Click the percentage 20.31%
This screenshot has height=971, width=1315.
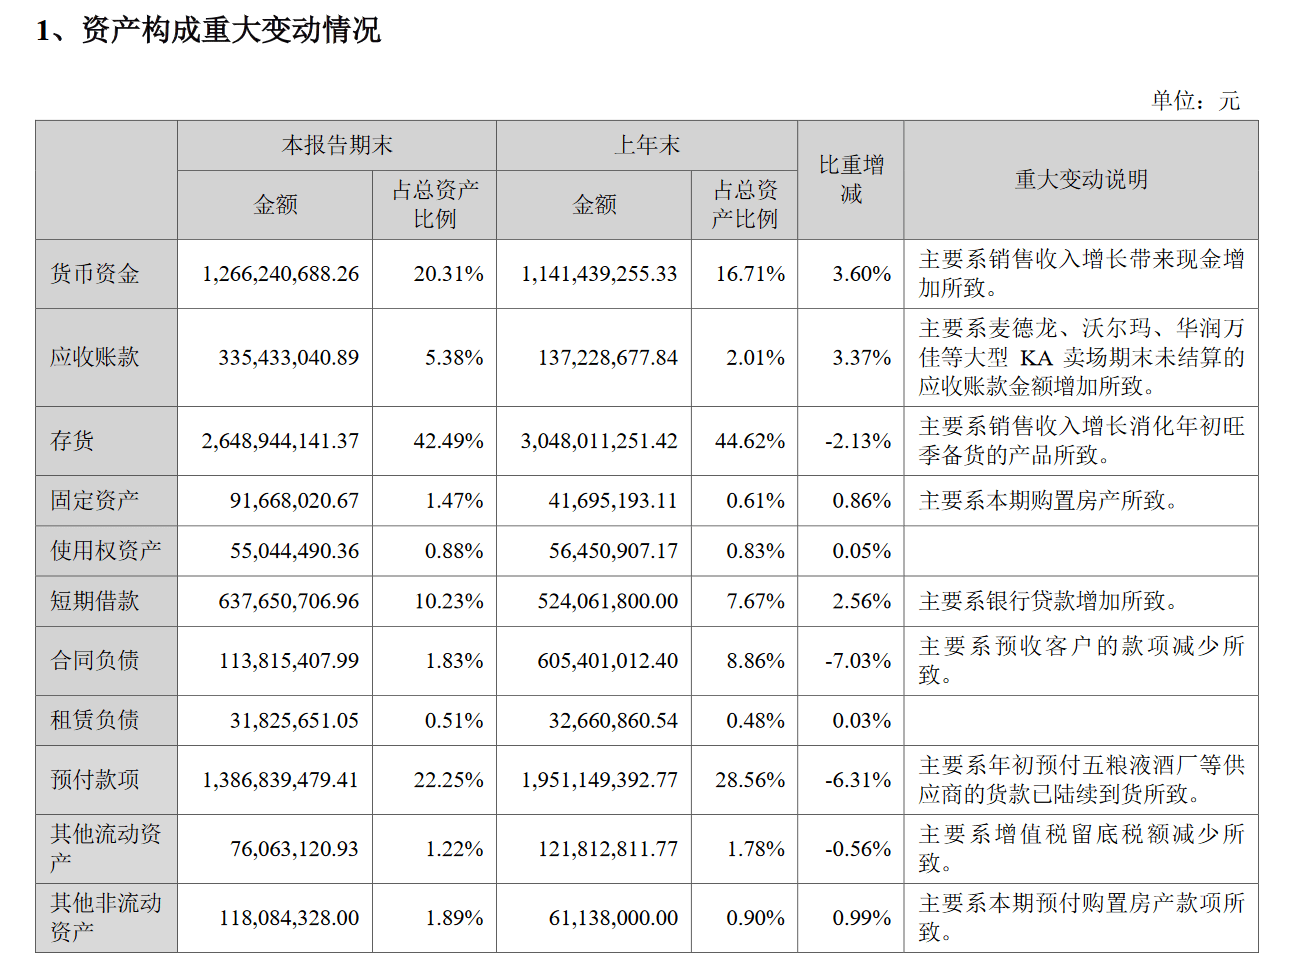pos(448,274)
